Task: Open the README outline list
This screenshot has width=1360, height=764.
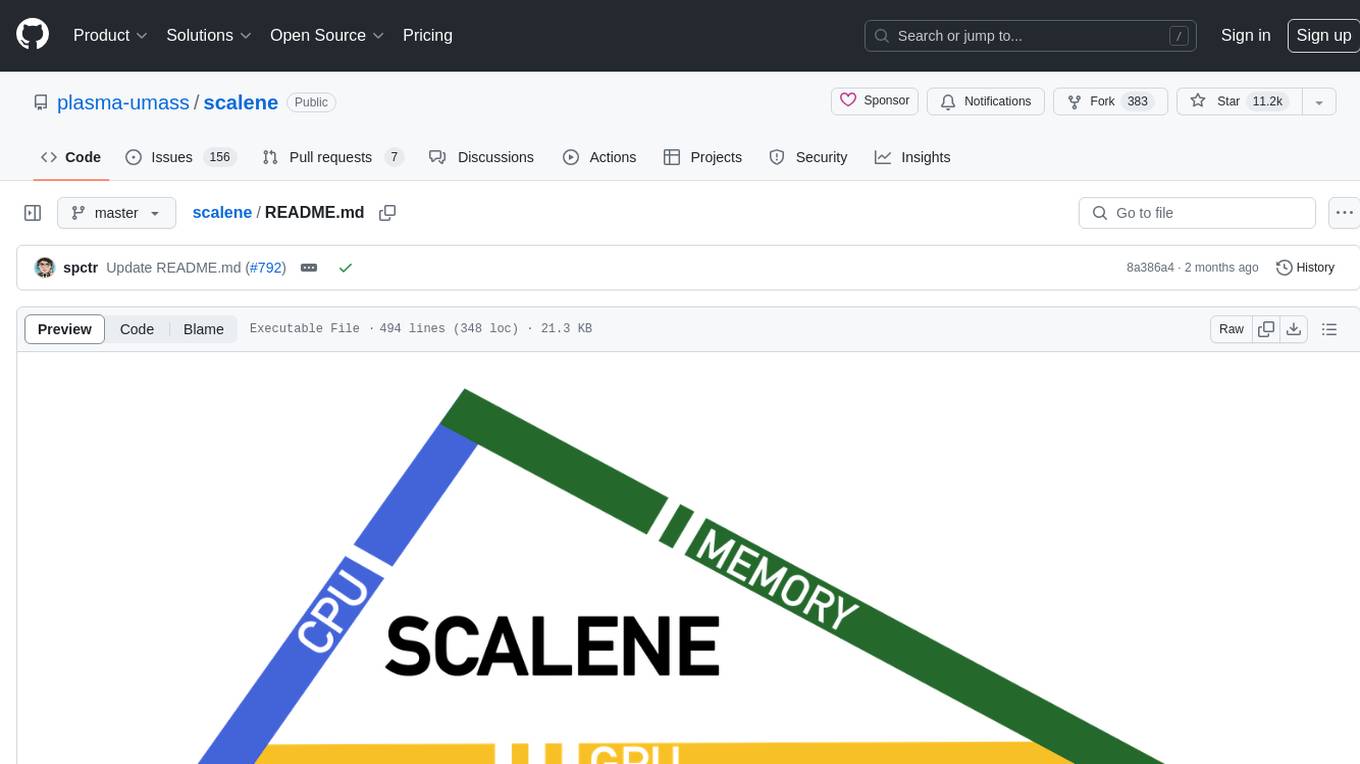Action: coord(1329,329)
